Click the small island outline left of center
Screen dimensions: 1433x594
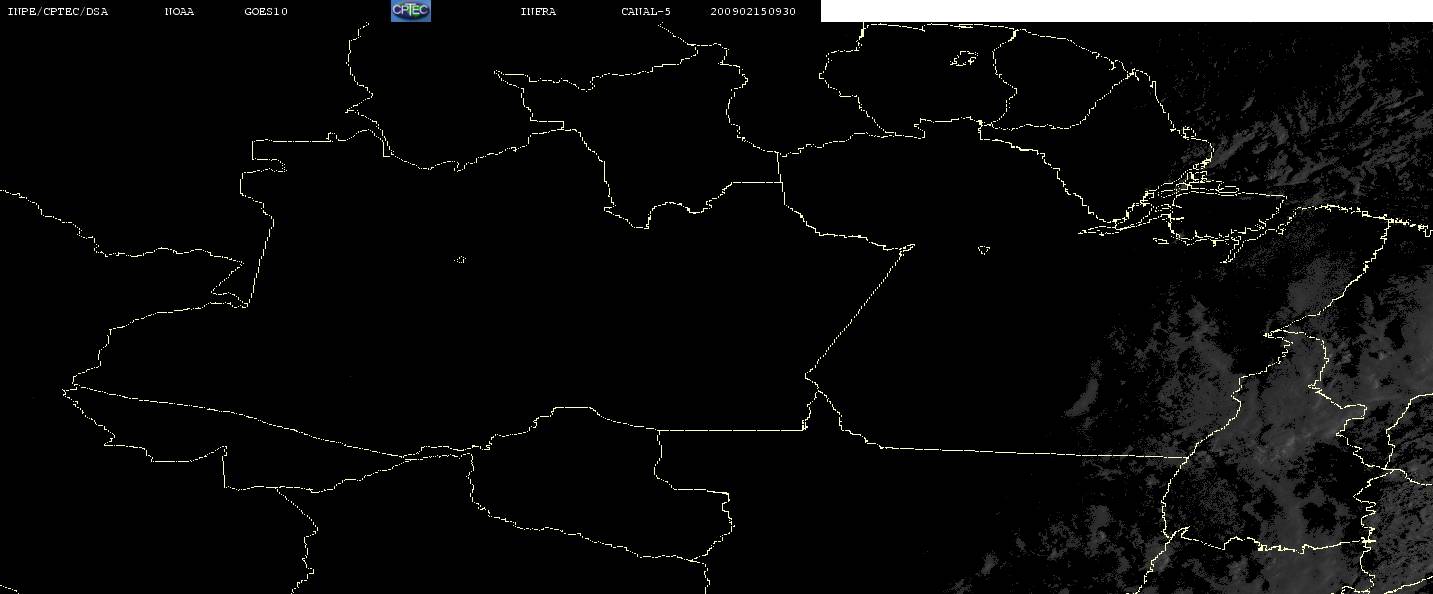(460, 260)
